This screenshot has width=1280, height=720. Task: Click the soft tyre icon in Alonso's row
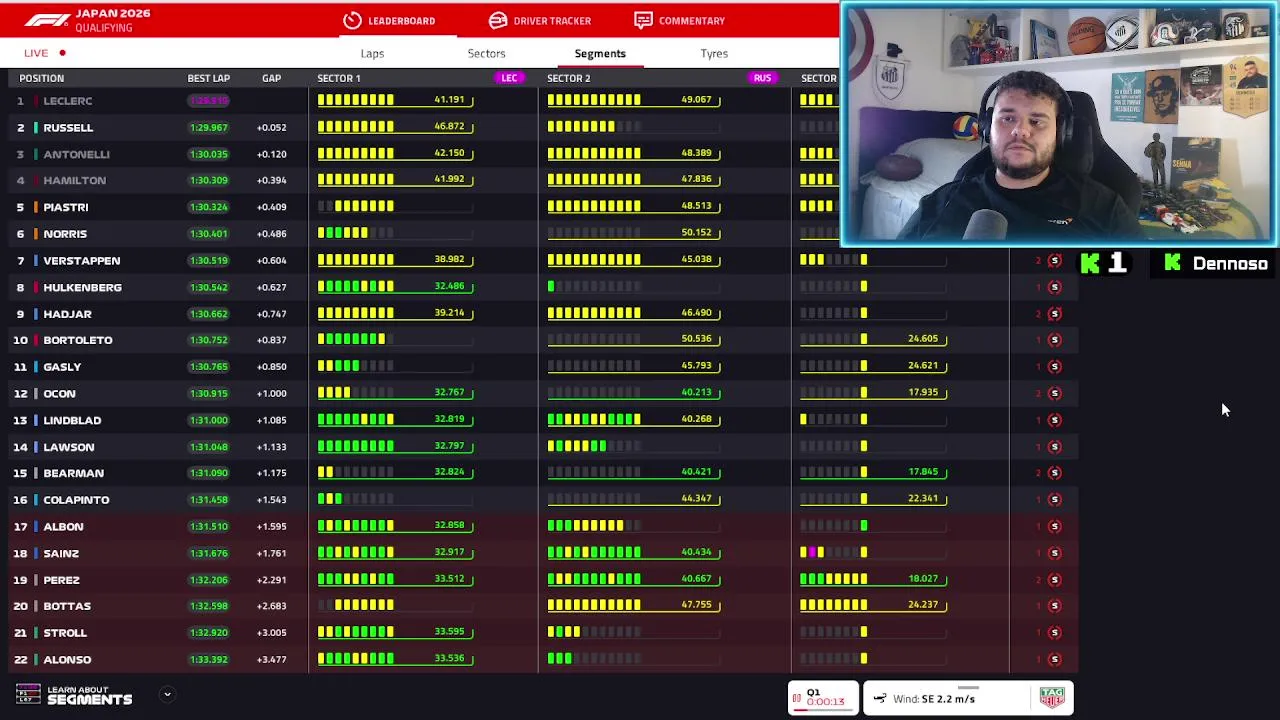[1054, 659]
